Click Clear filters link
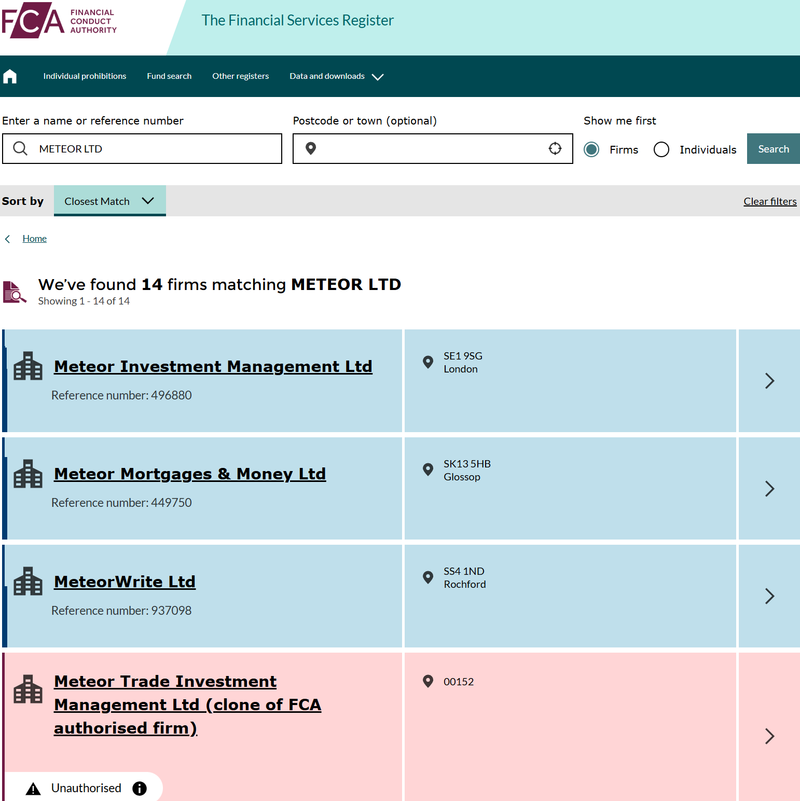This screenshot has width=800, height=801. (770, 201)
